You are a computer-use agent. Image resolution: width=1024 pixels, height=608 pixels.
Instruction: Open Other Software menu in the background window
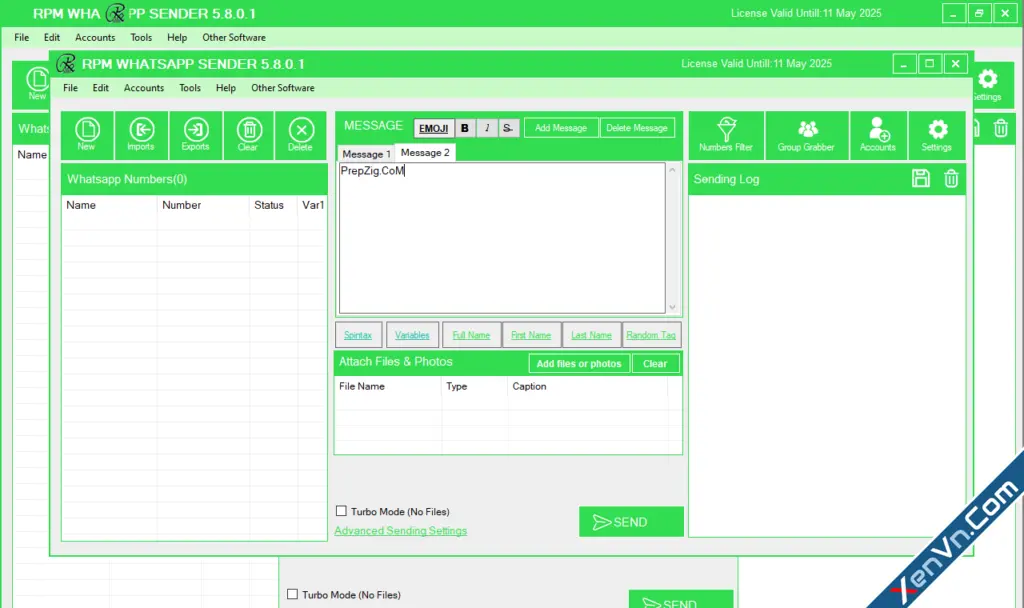coord(234,37)
